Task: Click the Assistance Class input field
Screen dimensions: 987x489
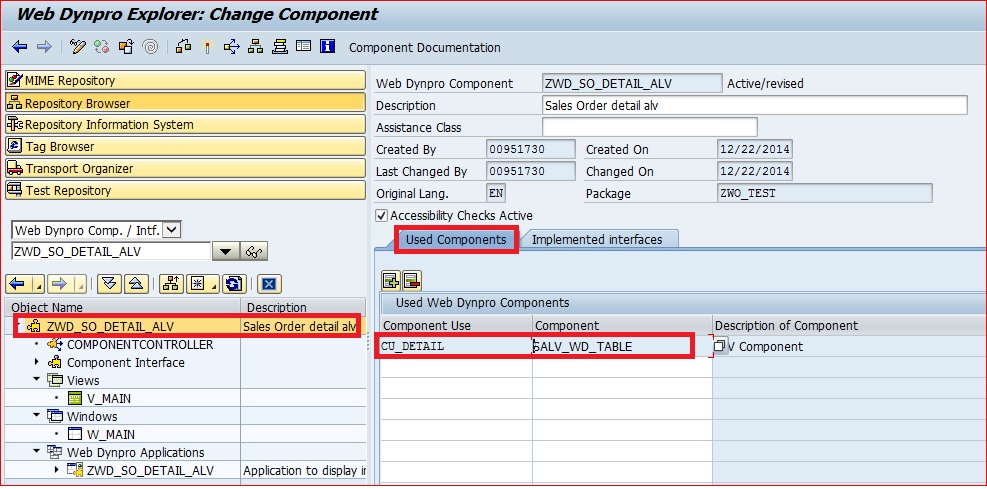Action: pyautogui.click(x=650, y=127)
